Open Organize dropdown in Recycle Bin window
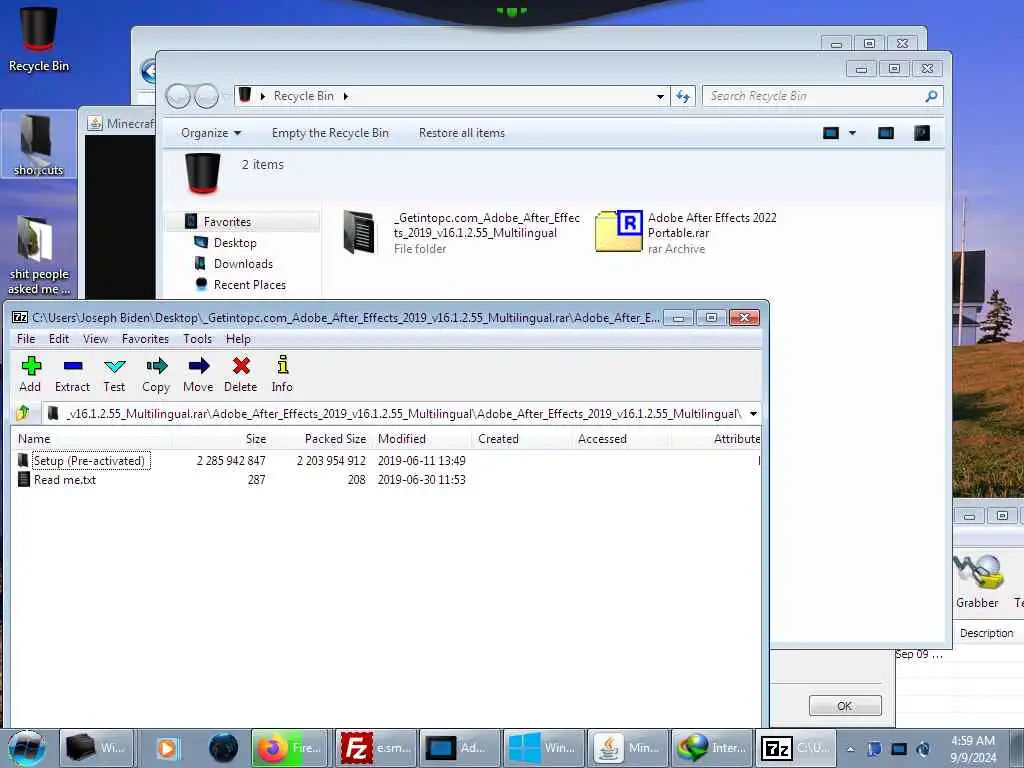 211,133
